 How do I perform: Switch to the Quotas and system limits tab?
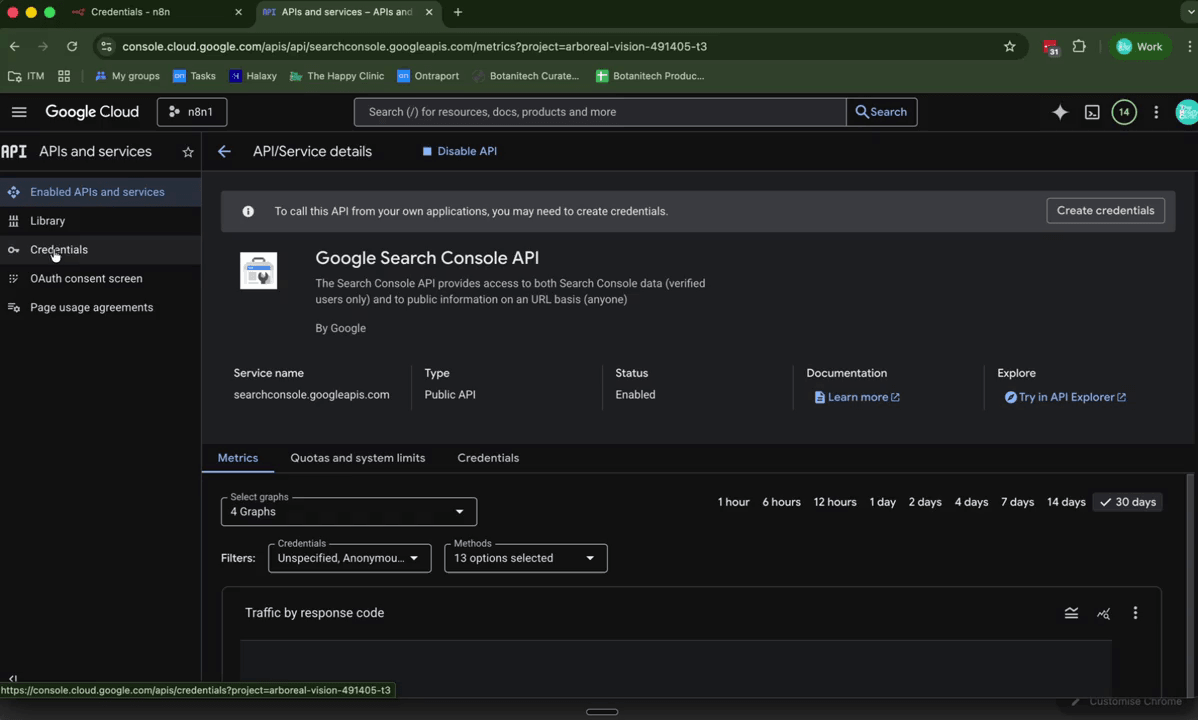click(357, 458)
